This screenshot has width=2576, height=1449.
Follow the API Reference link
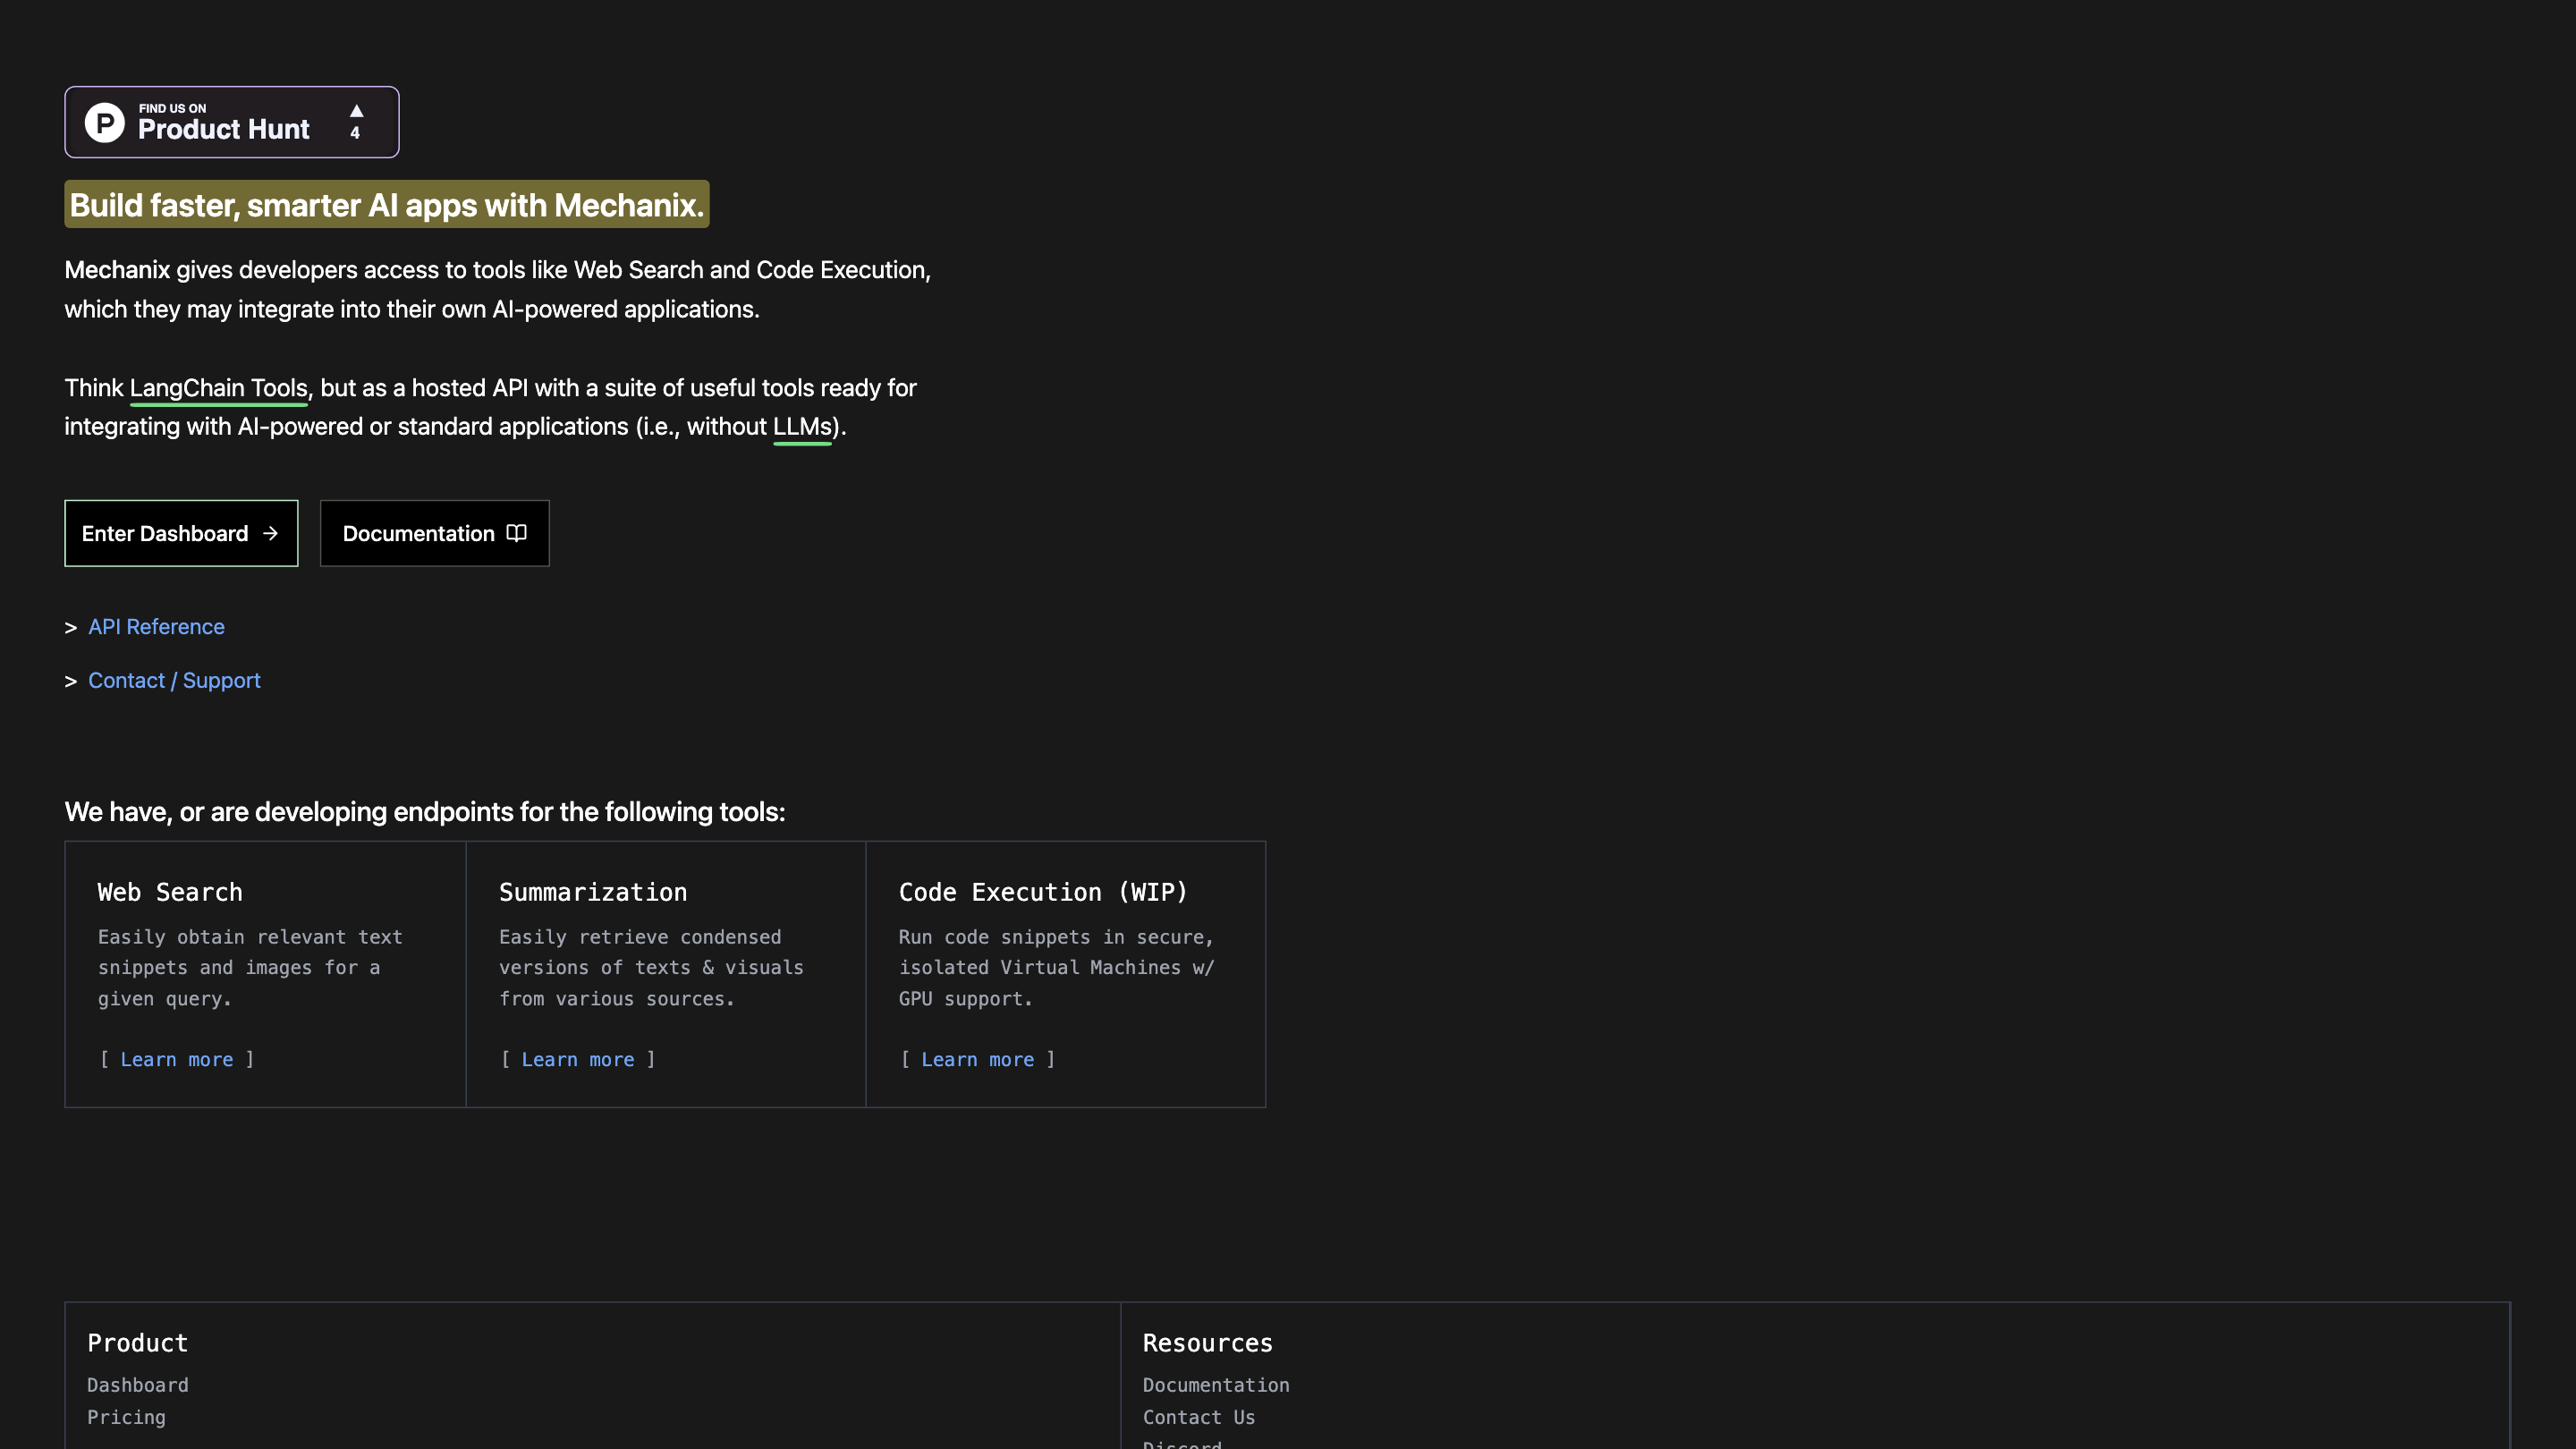(156, 627)
